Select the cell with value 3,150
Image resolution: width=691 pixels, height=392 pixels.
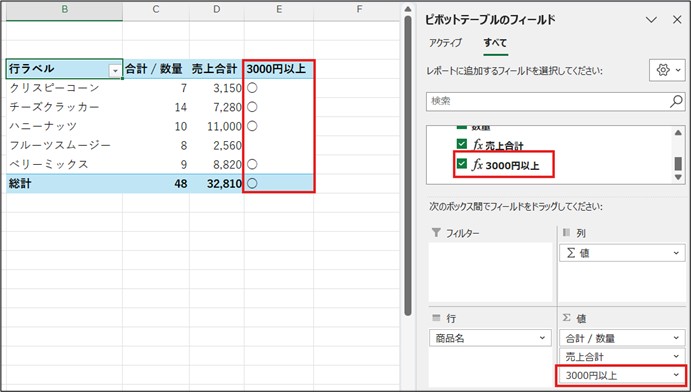(x=217, y=88)
